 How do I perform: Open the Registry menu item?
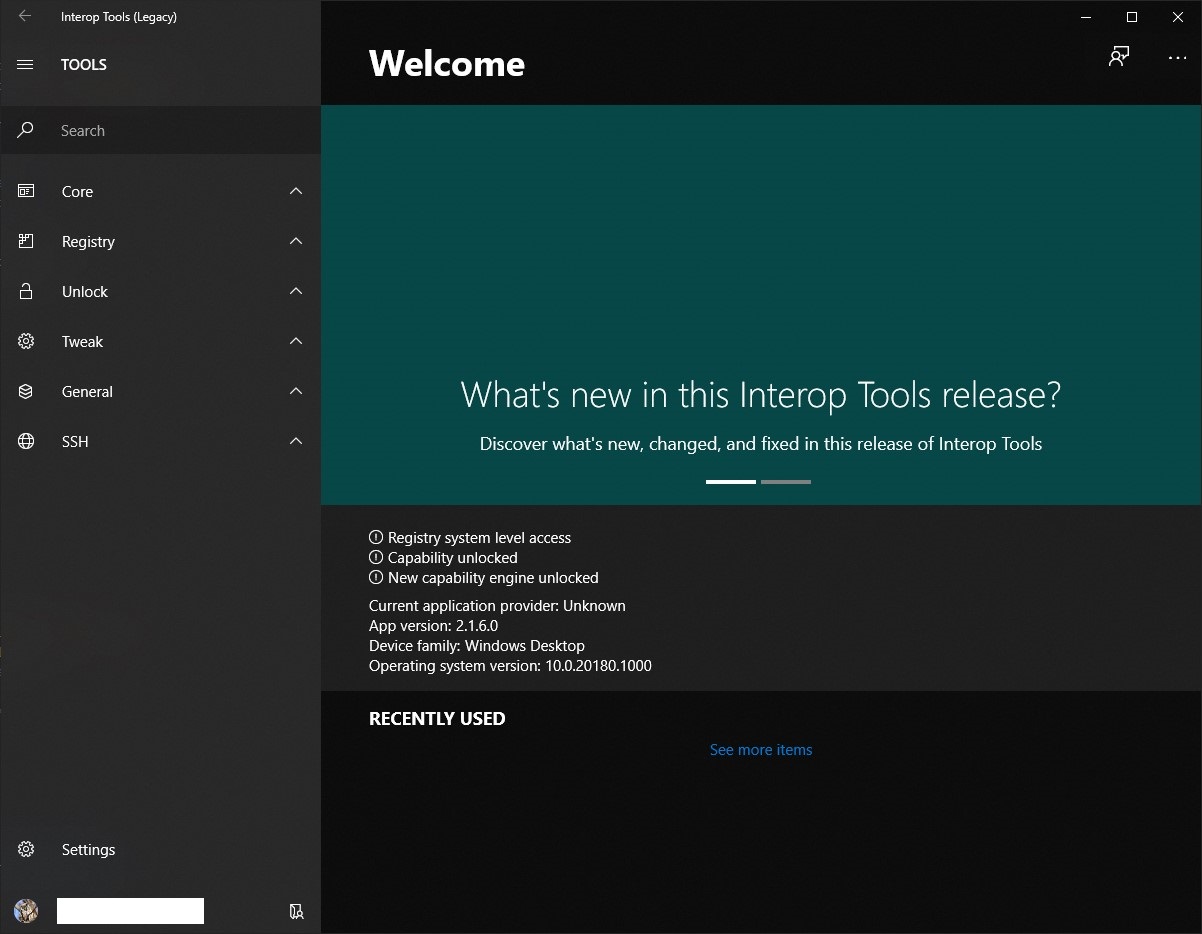click(x=160, y=241)
